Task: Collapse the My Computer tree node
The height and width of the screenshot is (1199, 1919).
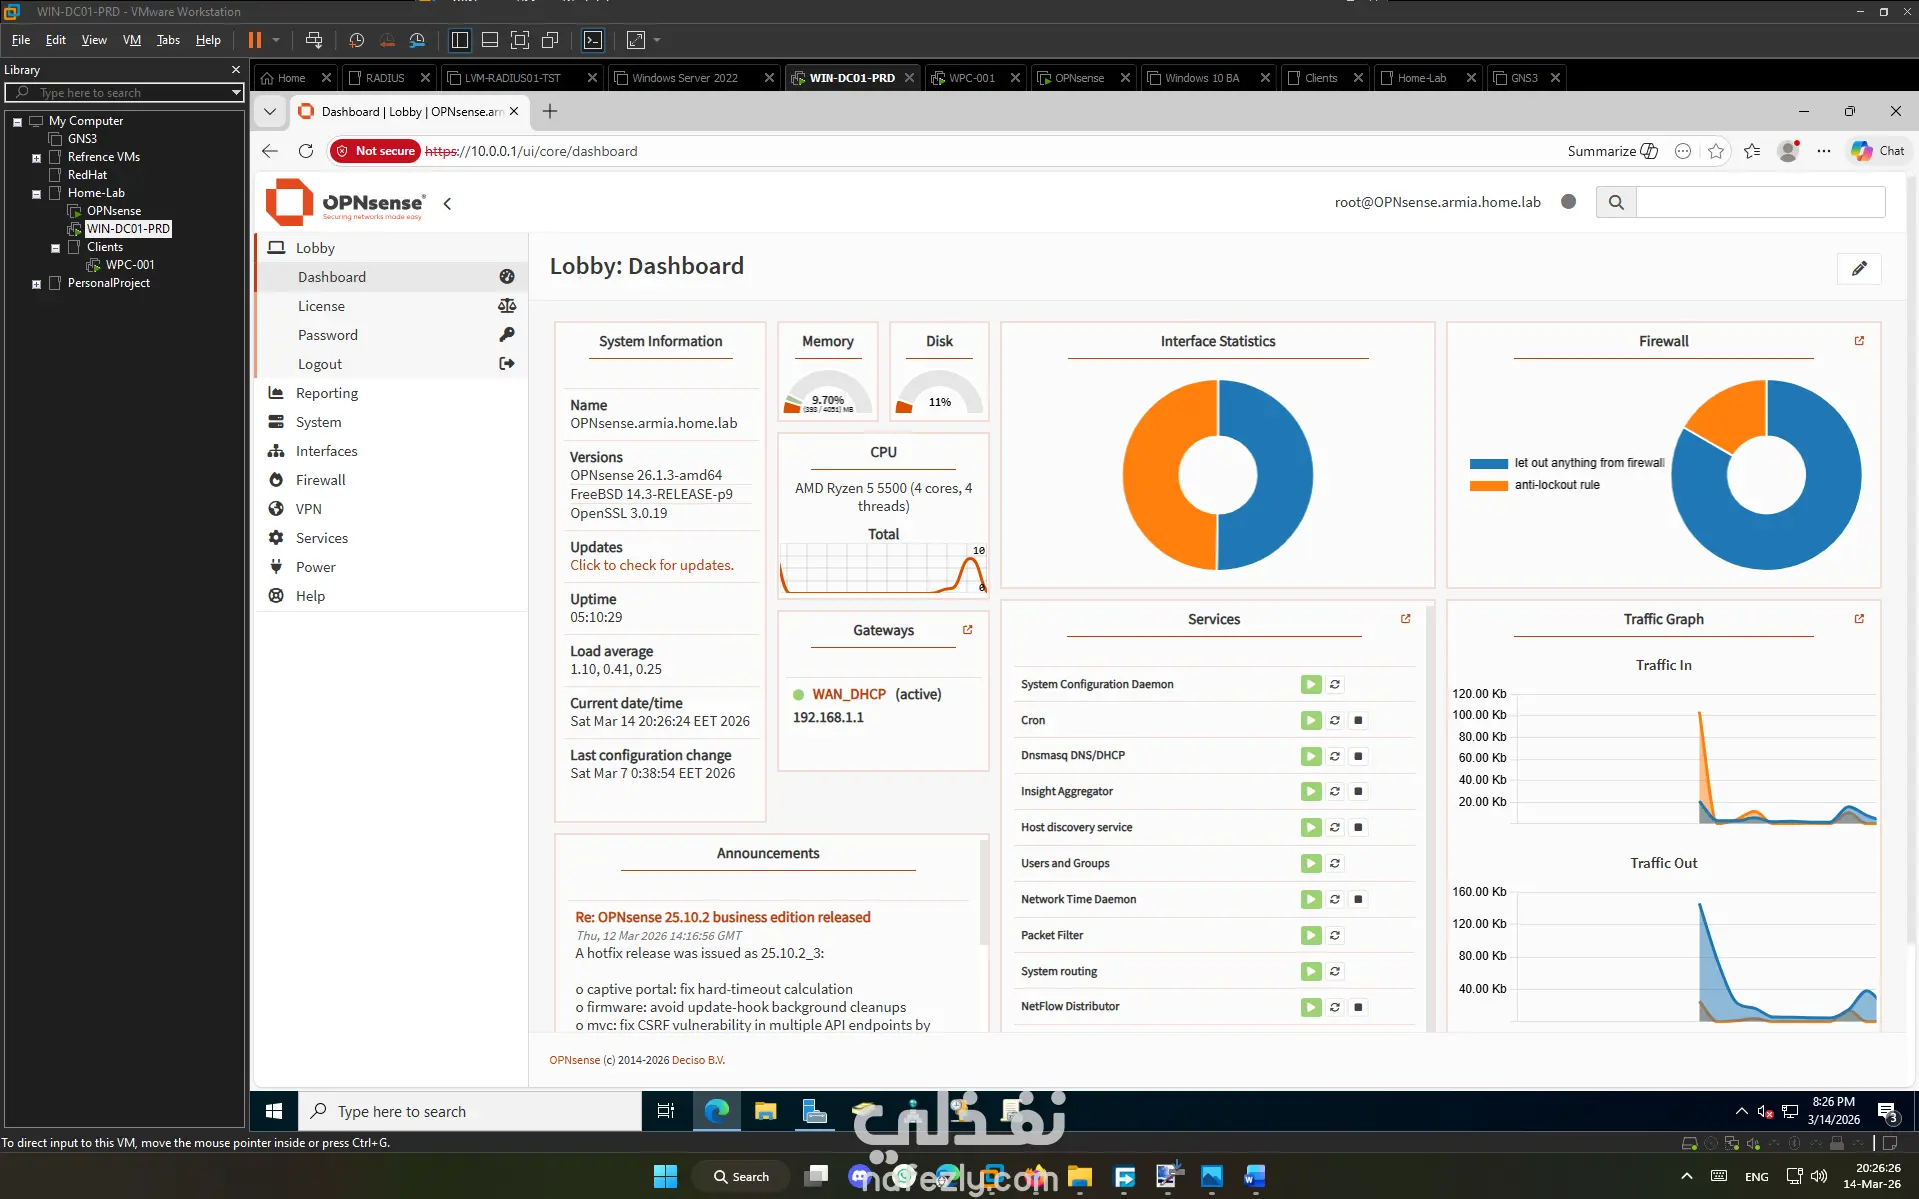Action: (x=17, y=122)
